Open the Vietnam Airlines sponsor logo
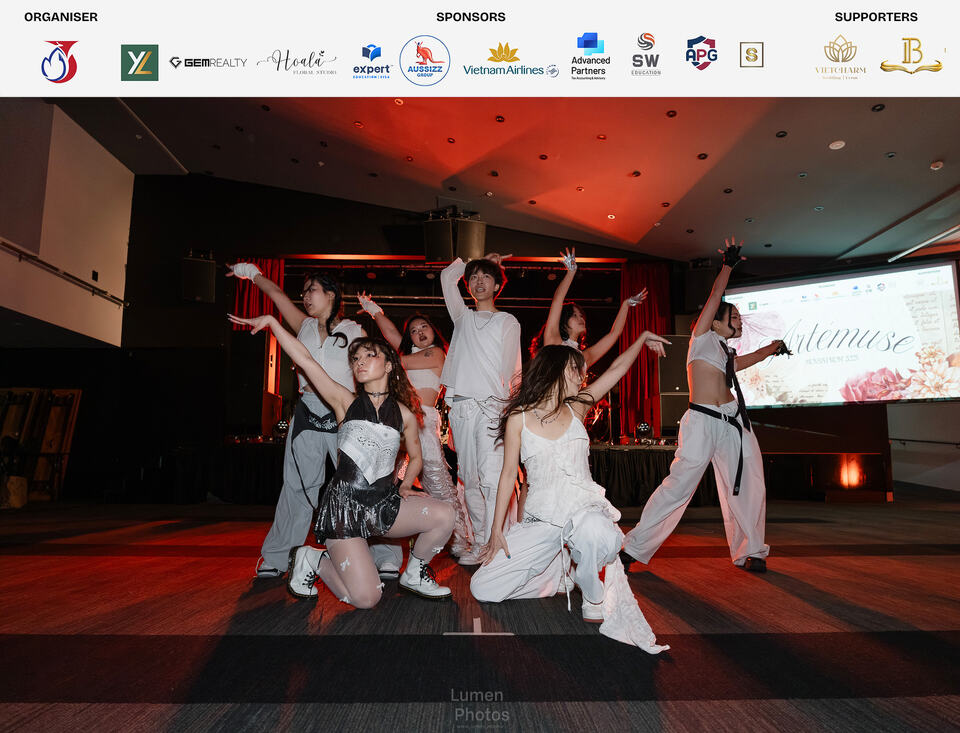The image size is (960, 733). (x=511, y=61)
